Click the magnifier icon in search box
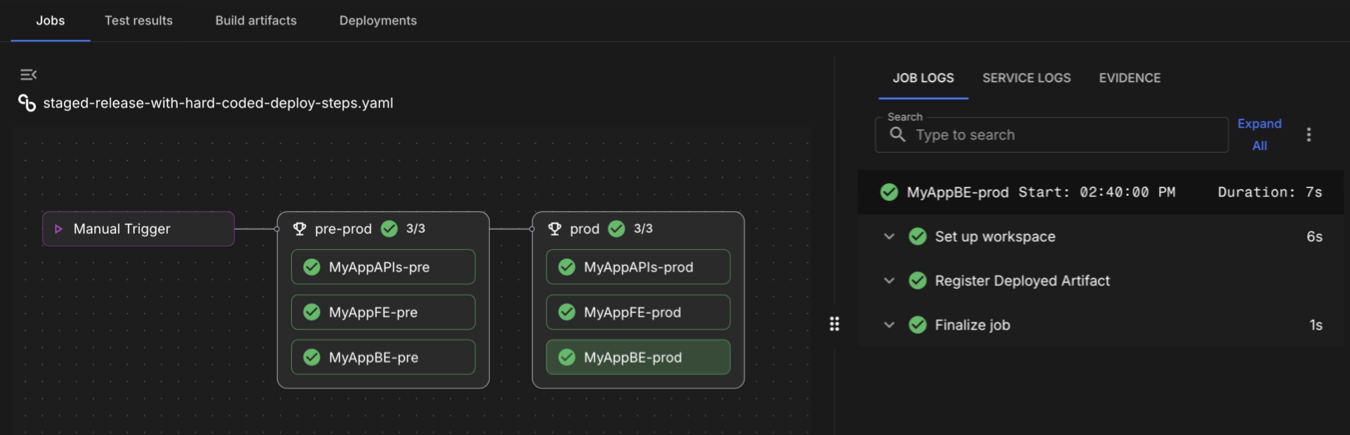 click(x=897, y=135)
